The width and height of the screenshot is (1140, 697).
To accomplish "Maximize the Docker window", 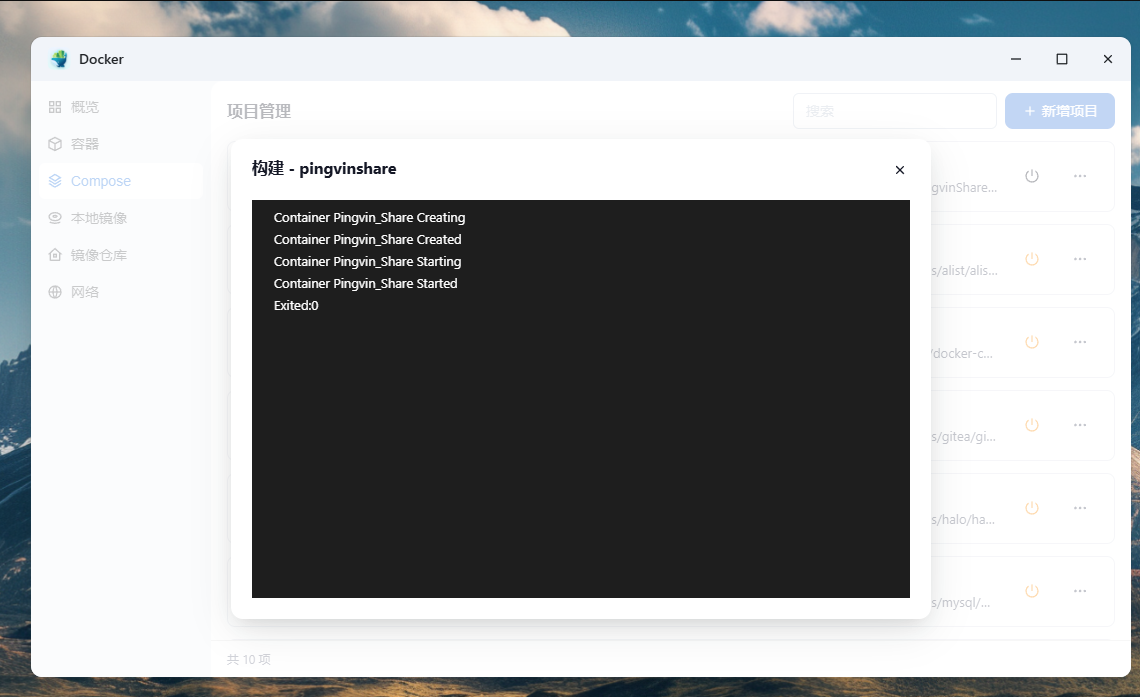I will click(x=1062, y=59).
